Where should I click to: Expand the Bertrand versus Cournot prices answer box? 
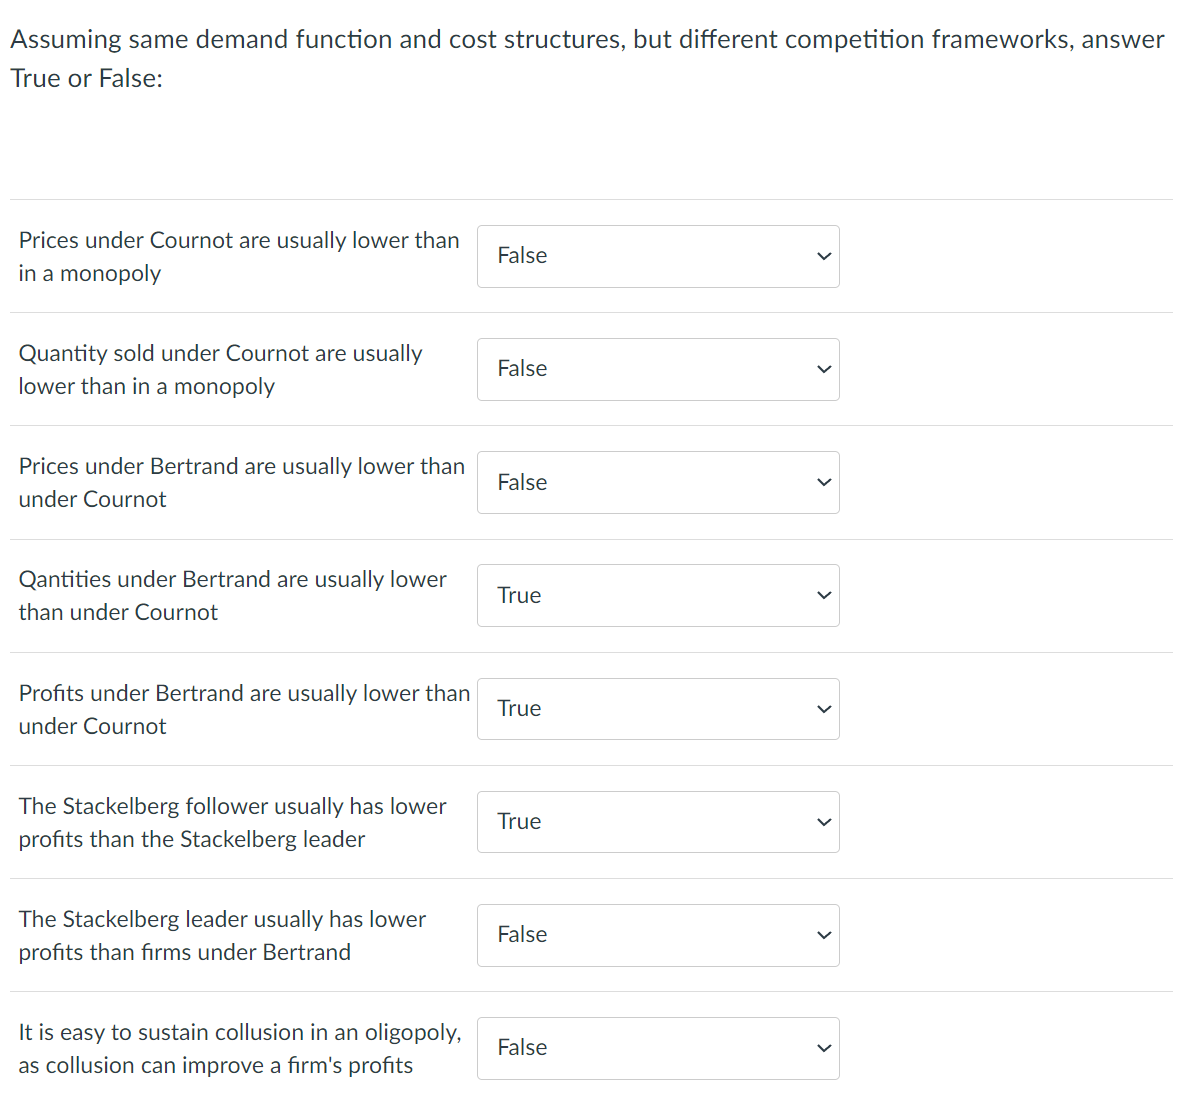coord(657,482)
